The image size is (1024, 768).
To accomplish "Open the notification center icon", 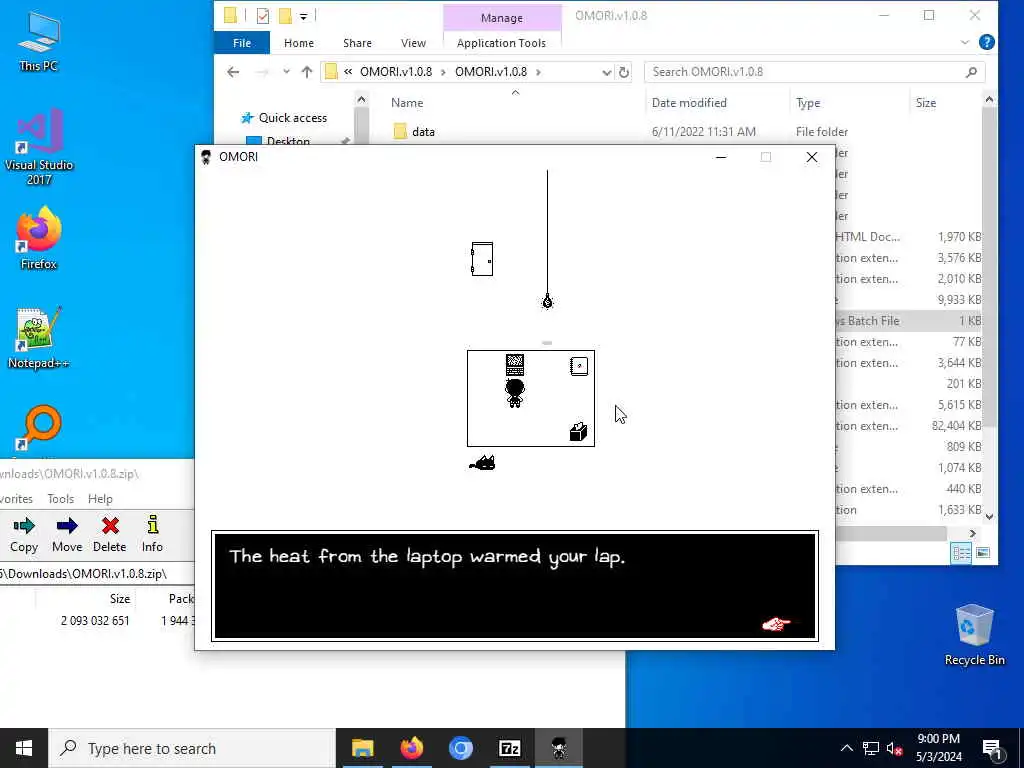I will point(992,749).
